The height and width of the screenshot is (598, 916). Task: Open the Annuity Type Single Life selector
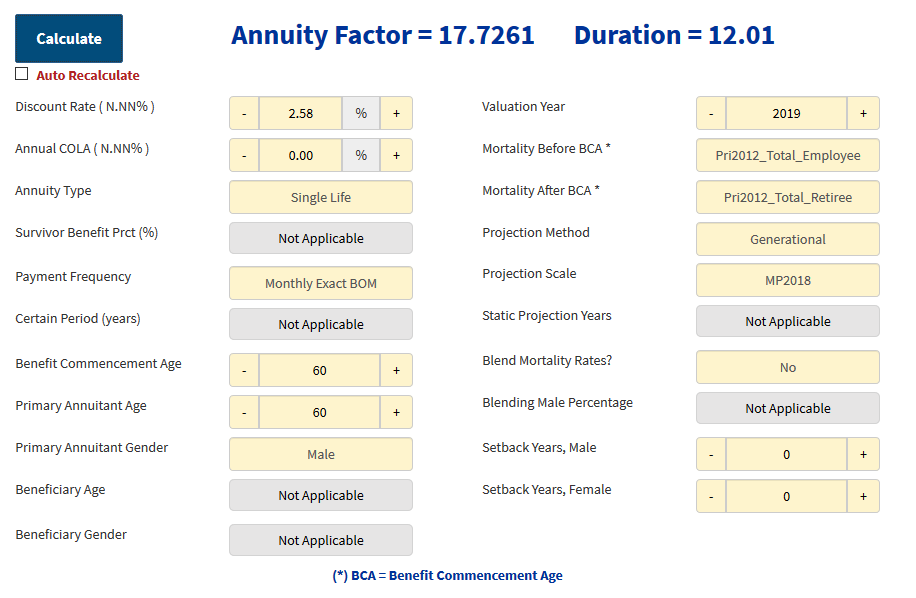click(321, 197)
